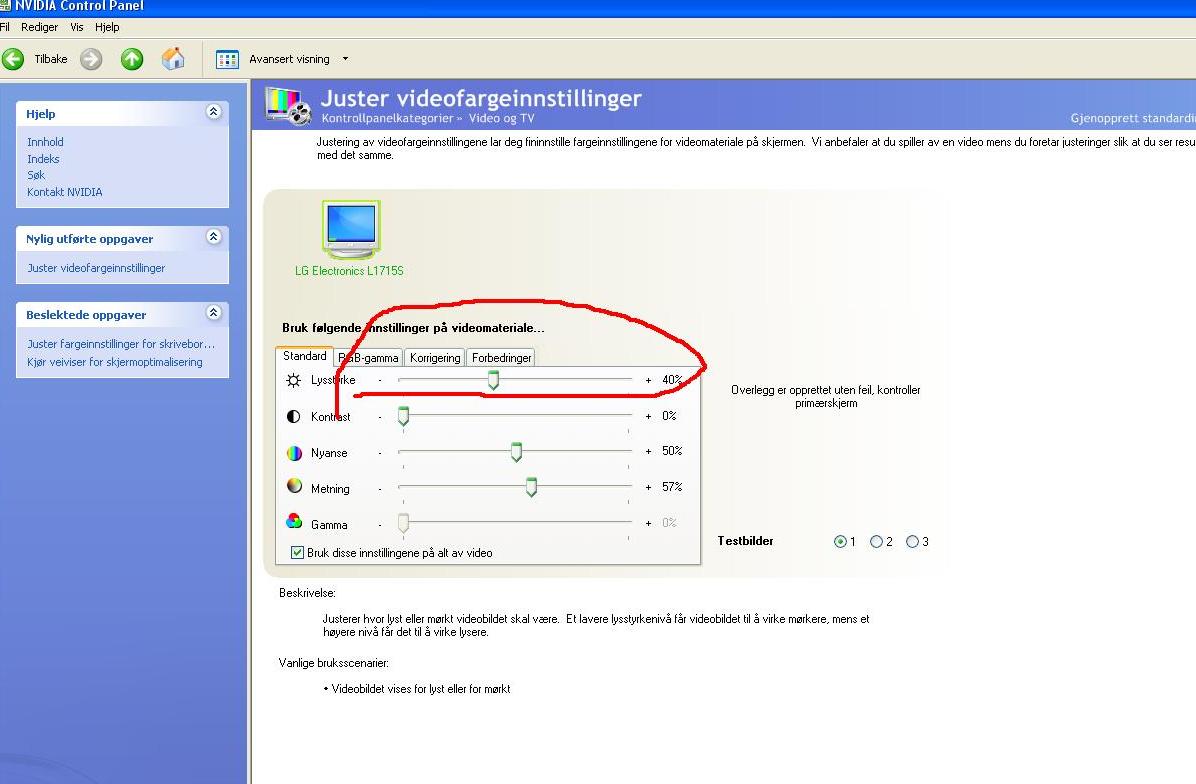The width and height of the screenshot is (1196, 784).
Task: Go to the Home icon in toolbar
Action: click(x=173, y=59)
